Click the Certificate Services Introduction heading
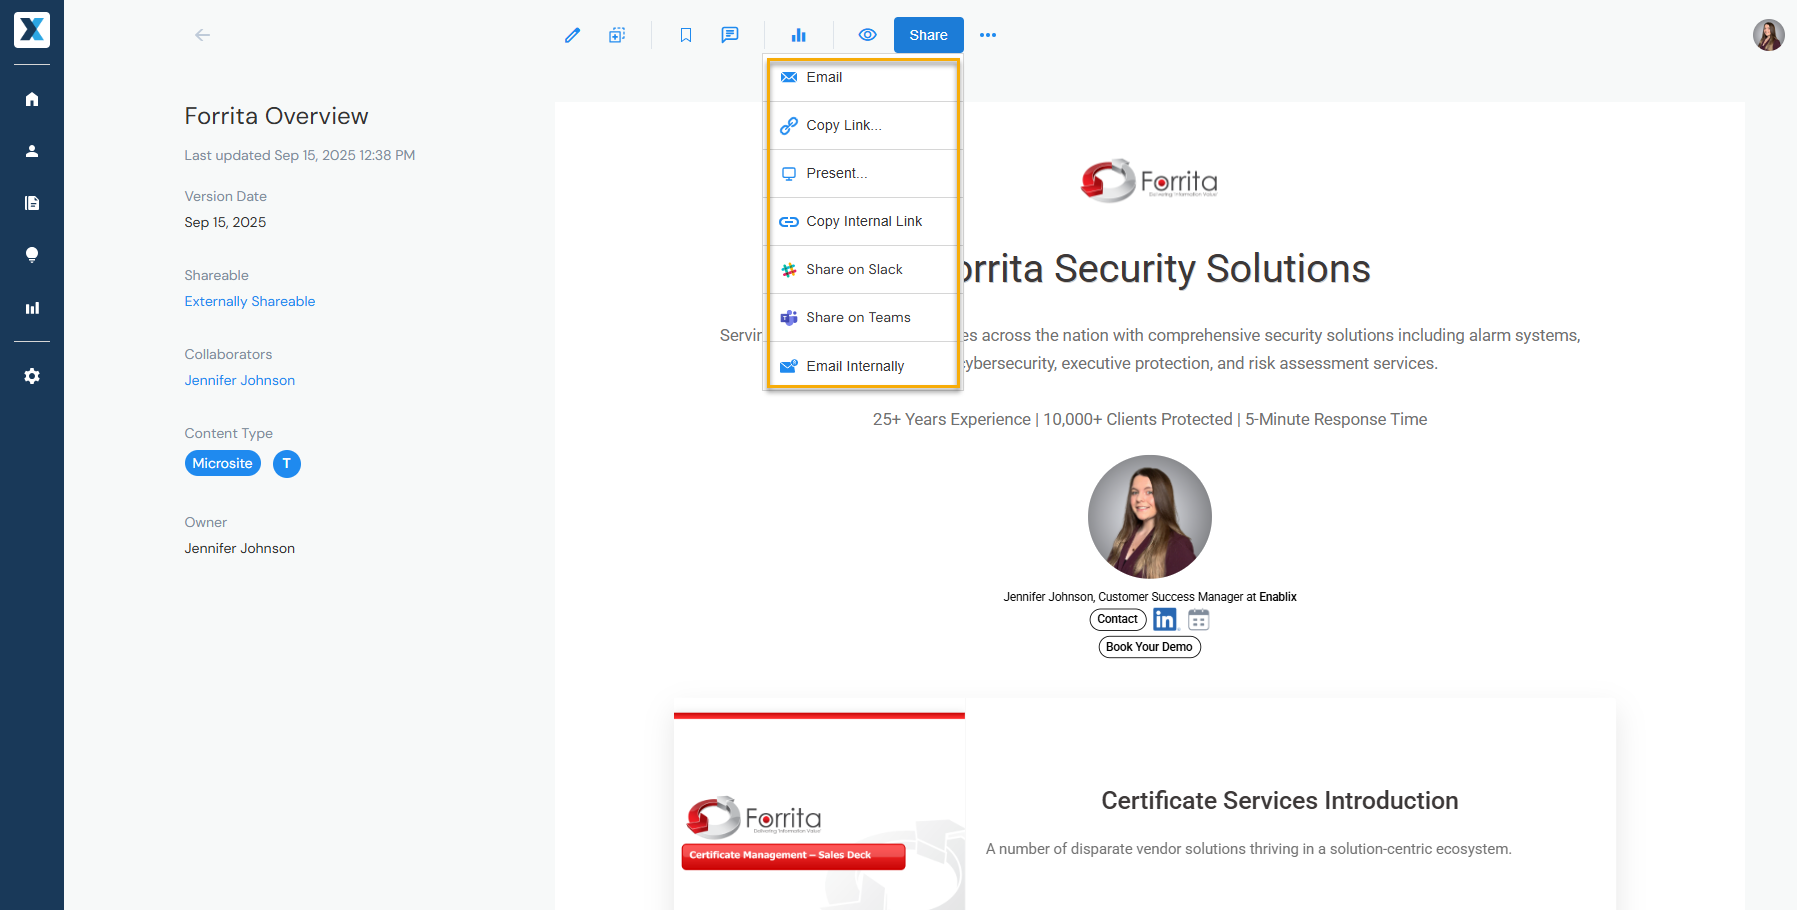Viewport: 1797px width, 910px height. 1280,801
